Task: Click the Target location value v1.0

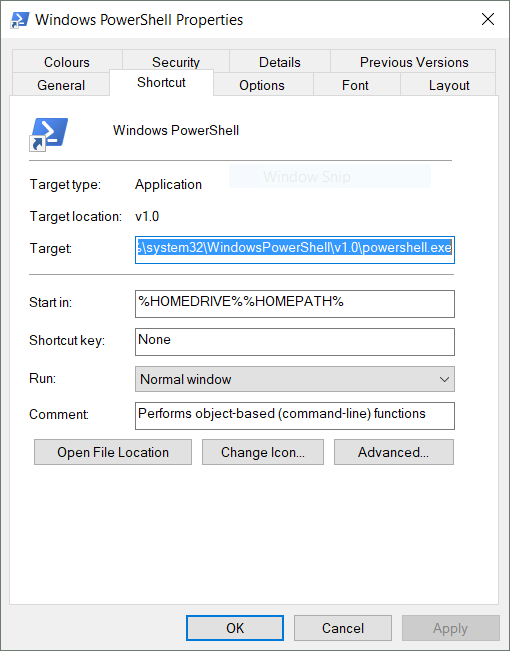Action: [x=147, y=216]
